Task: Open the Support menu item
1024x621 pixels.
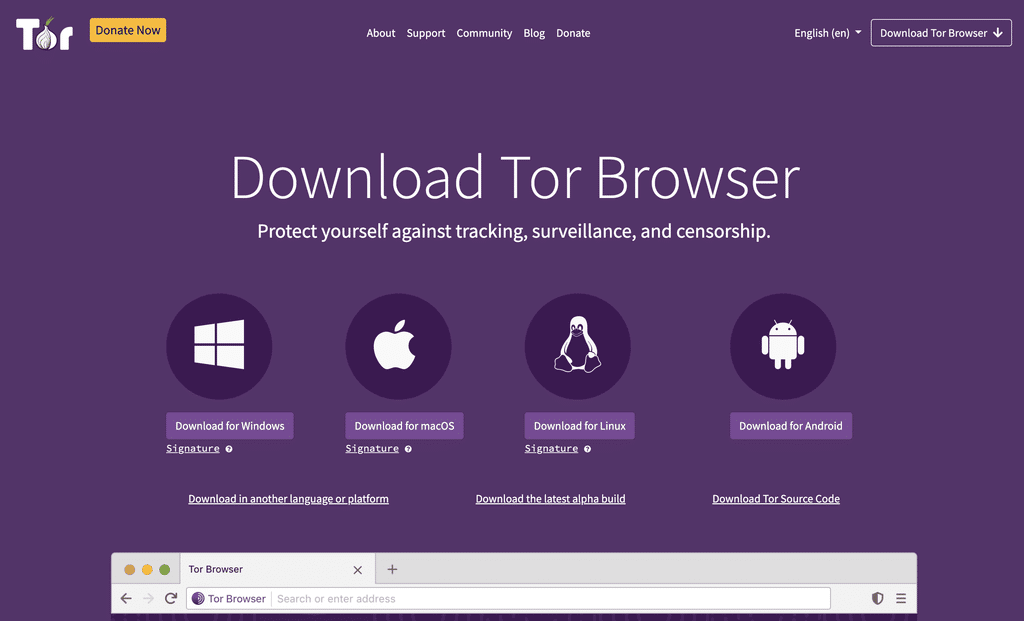Action: pyautogui.click(x=426, y=33)
